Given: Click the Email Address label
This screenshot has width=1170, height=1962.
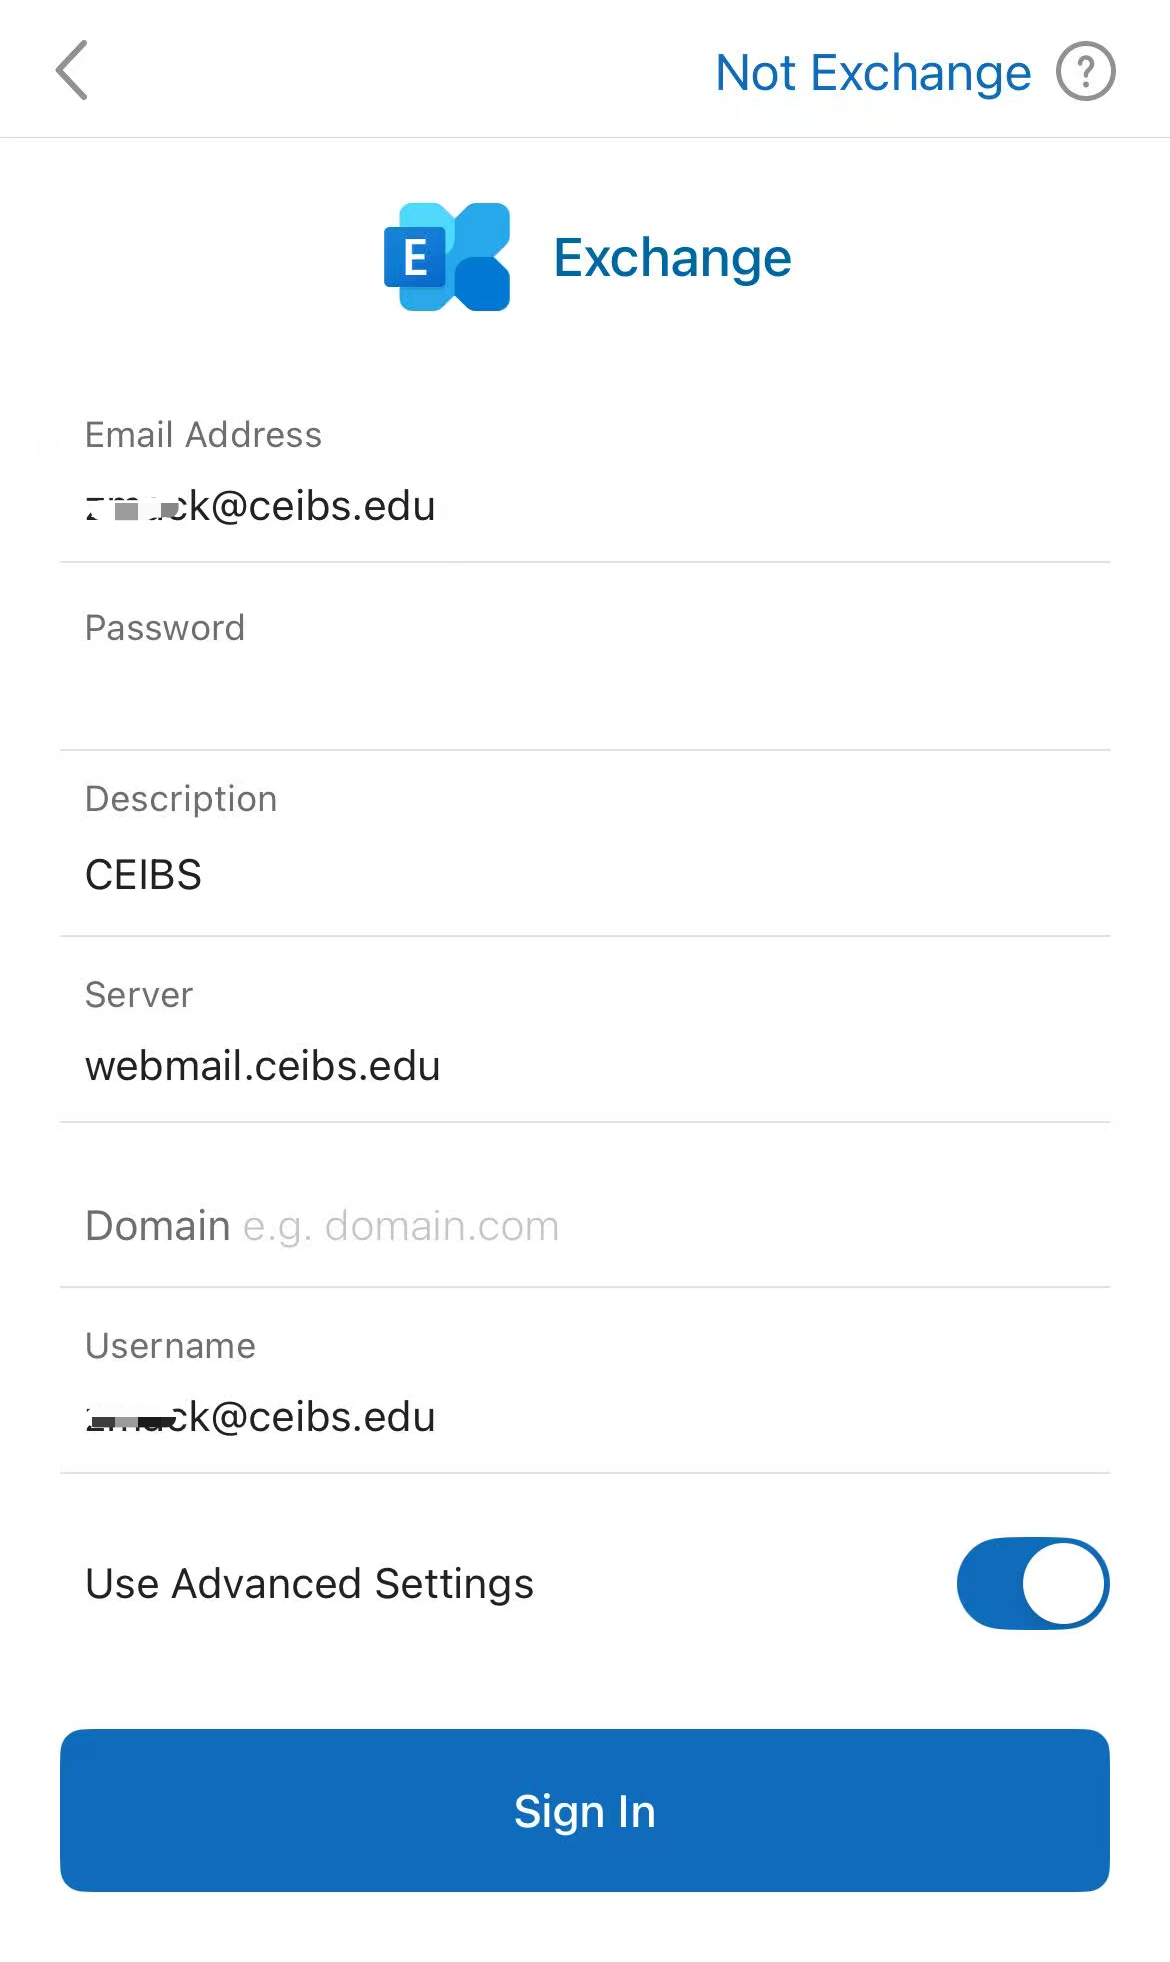Looking at the screenshot, I should pos(203,435).
